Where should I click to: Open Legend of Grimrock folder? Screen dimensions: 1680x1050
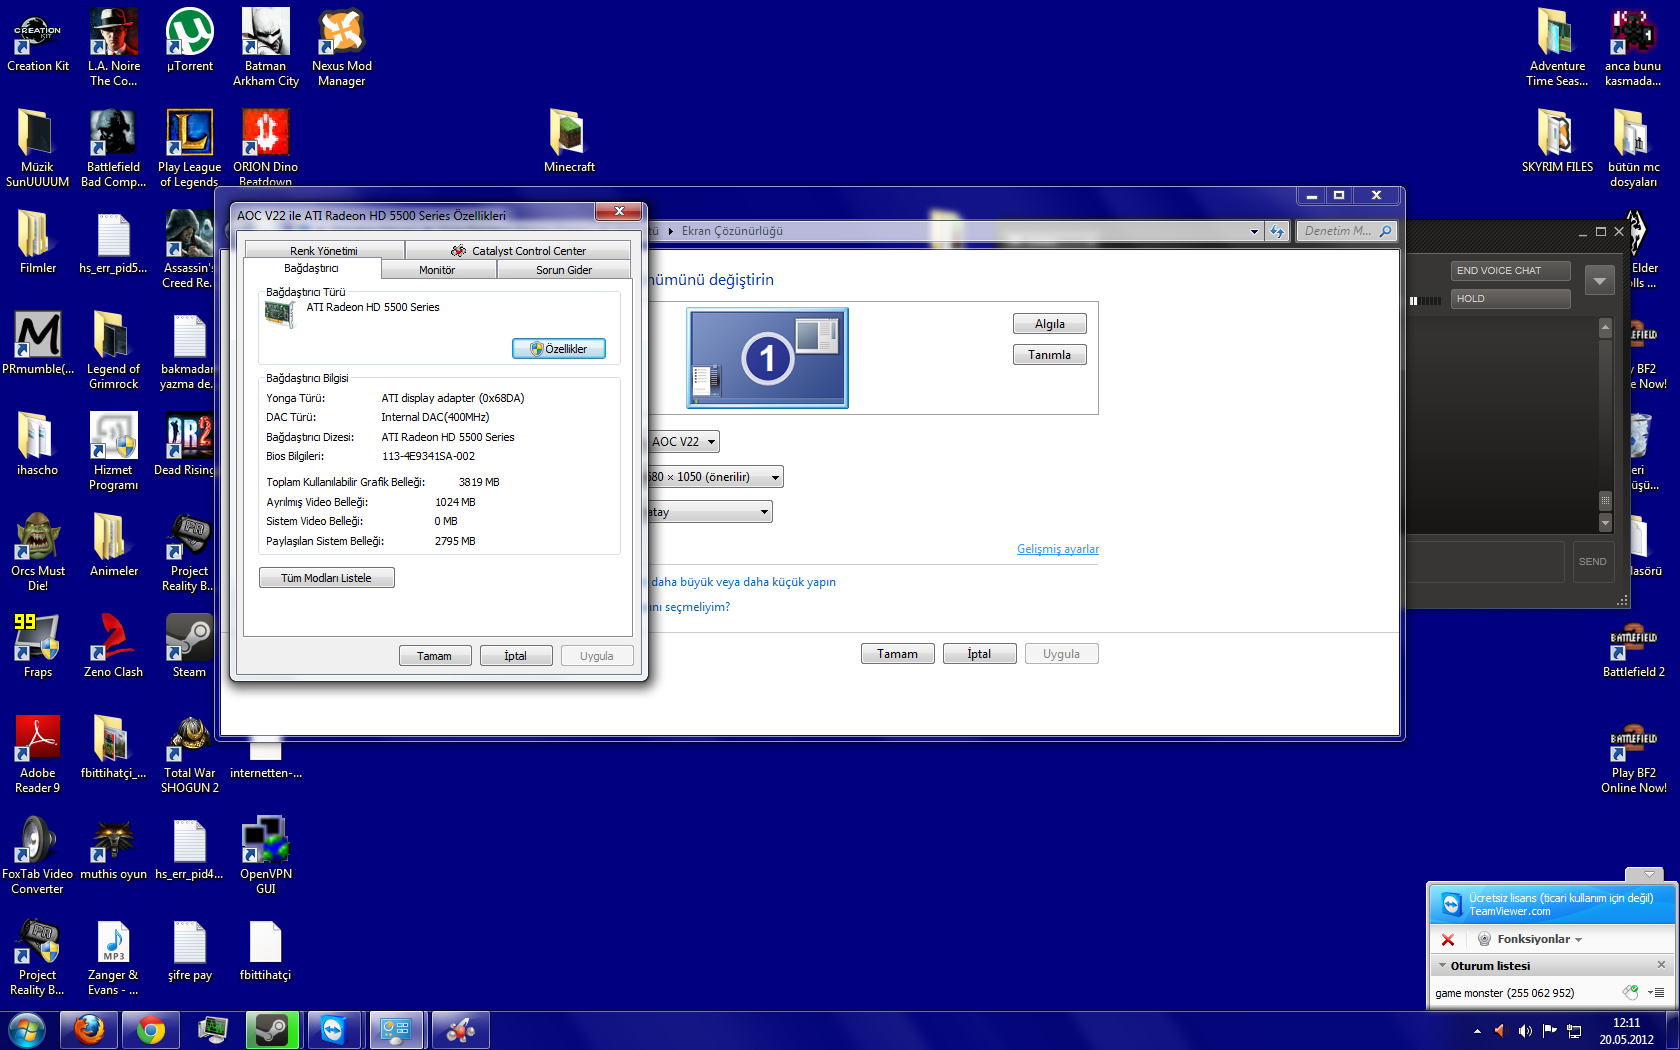click(114, 350)
